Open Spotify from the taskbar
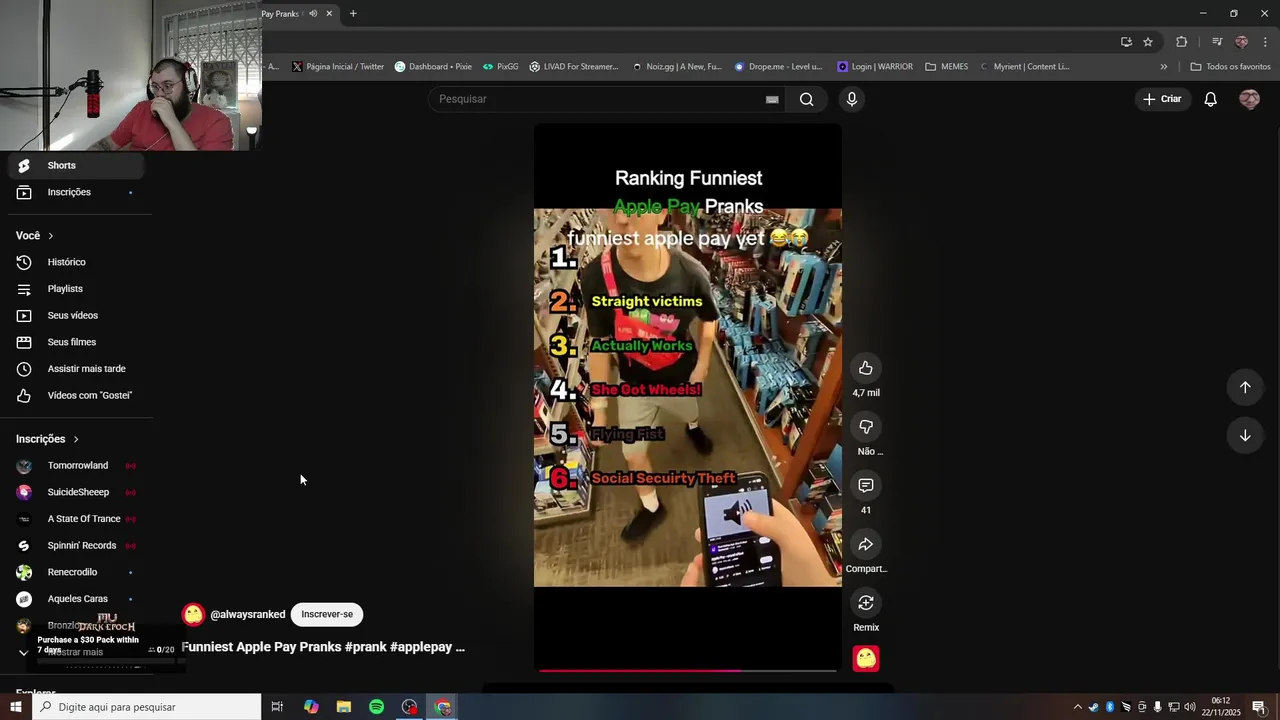Screen dimensions: 1280x720 coord(376,707)
